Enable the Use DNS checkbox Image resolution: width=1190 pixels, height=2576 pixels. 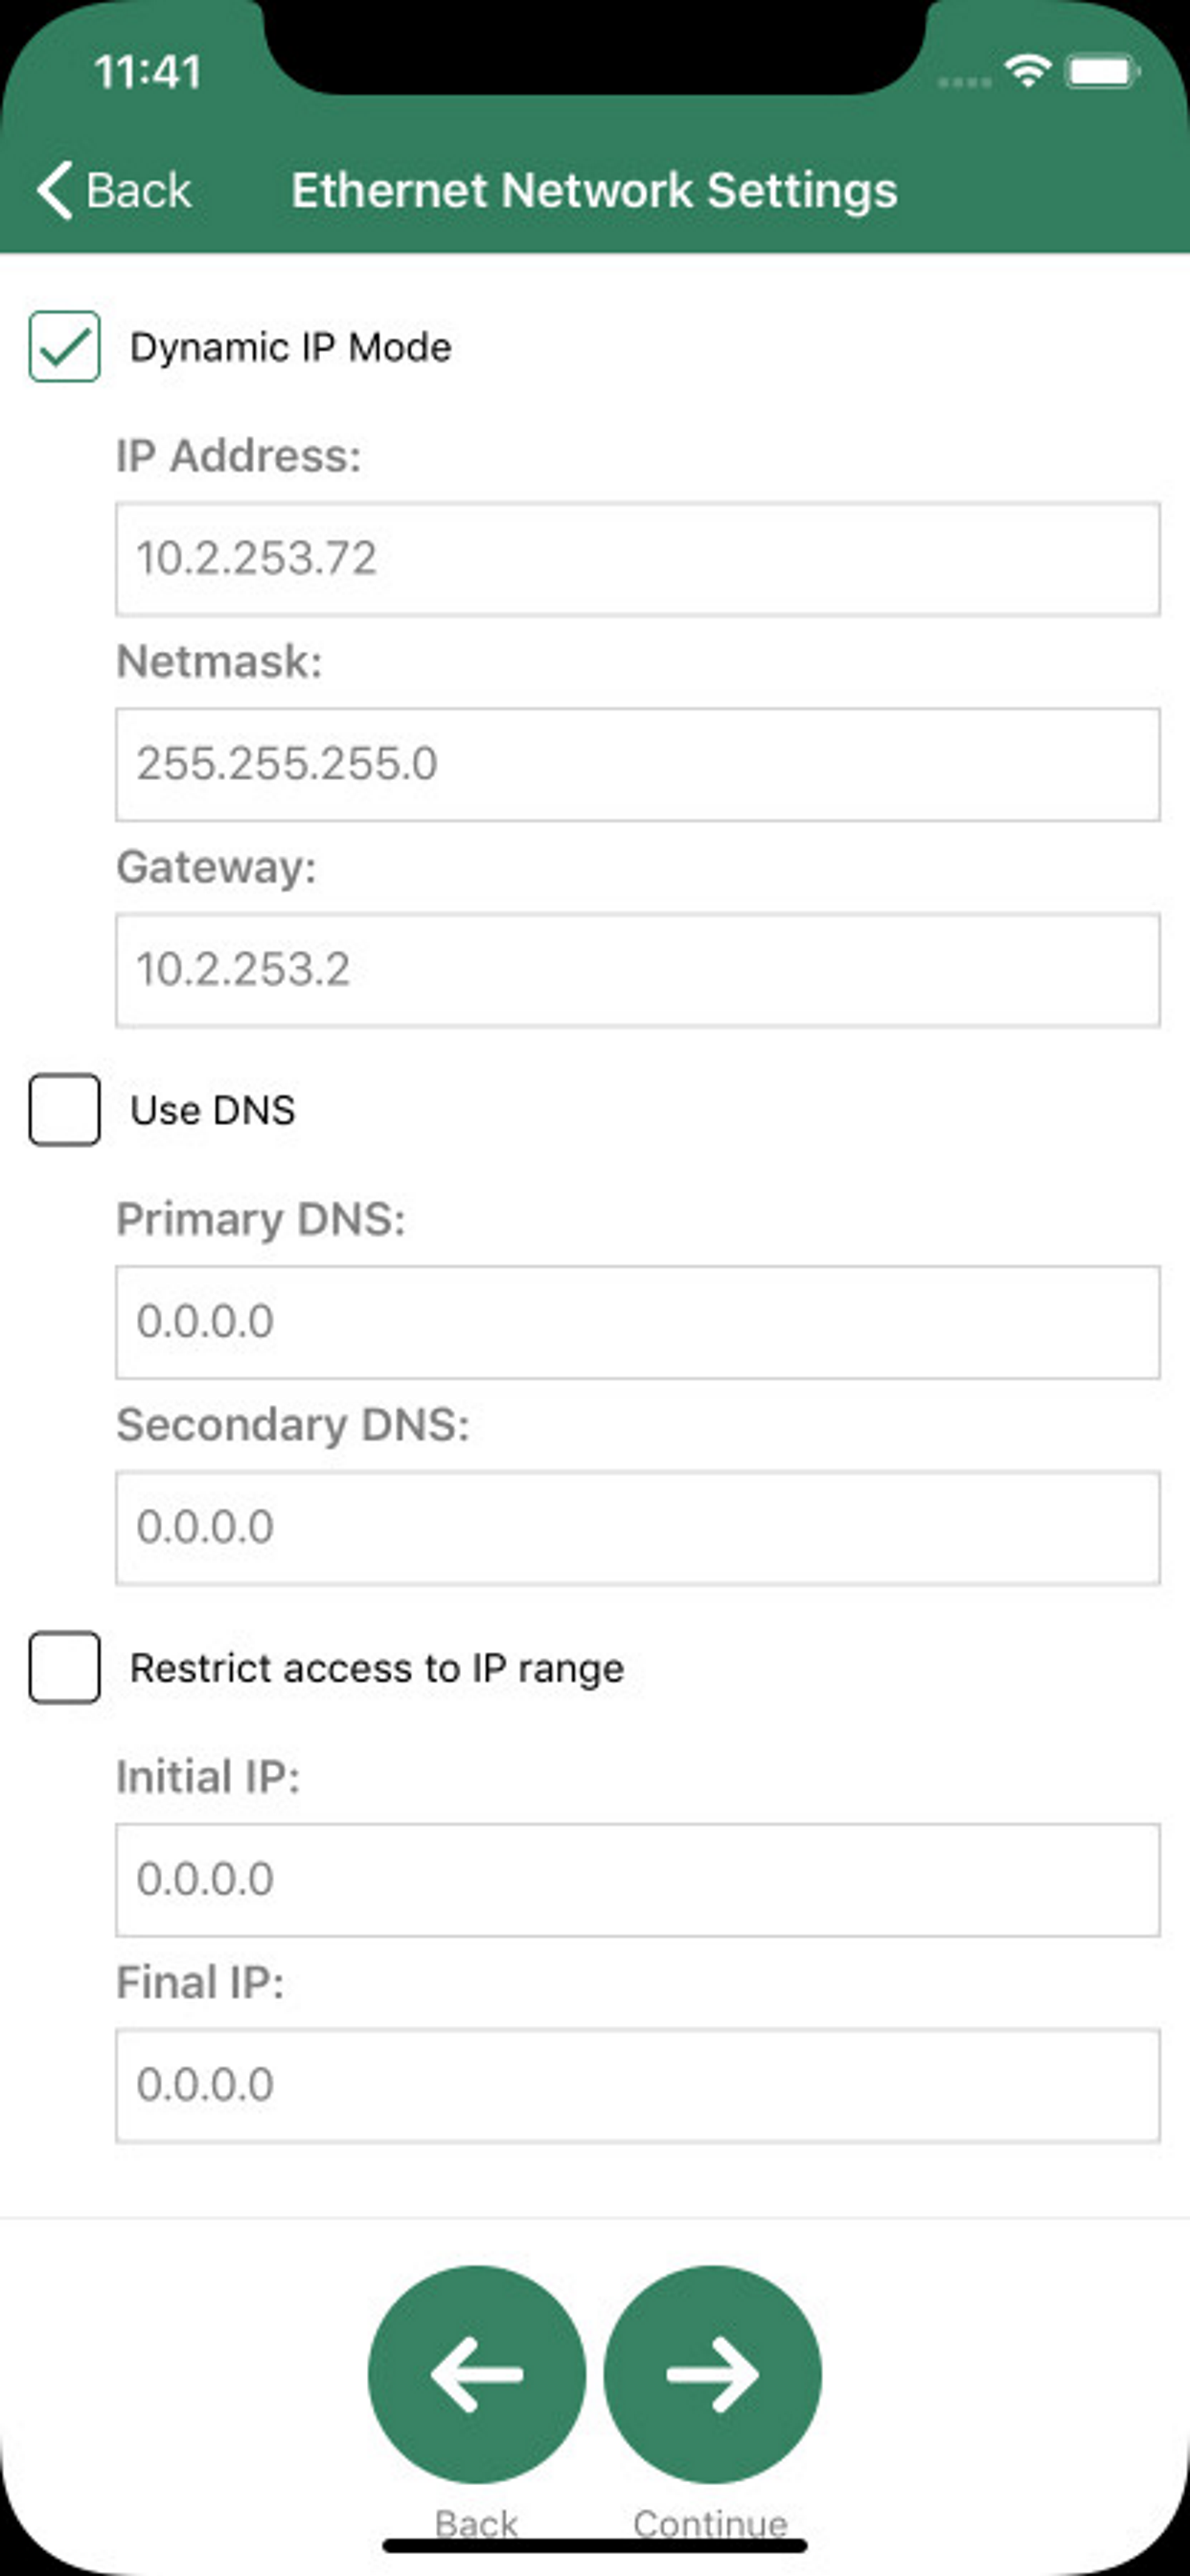click(x=65, y=1109)
